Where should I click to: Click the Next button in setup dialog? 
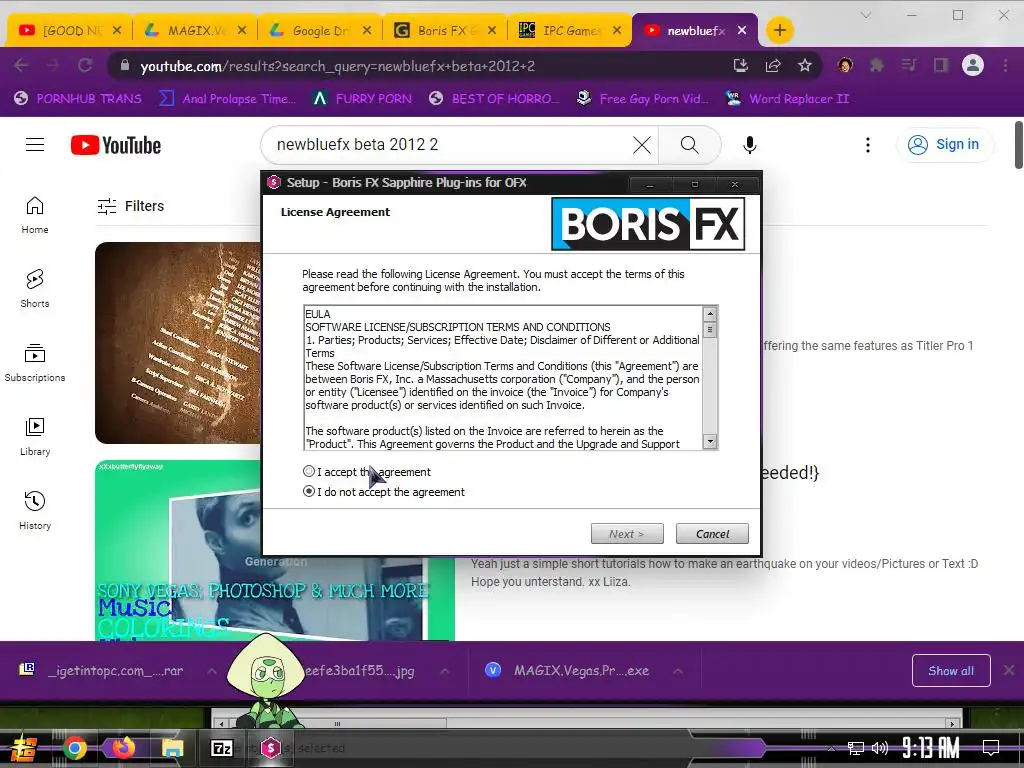point(627,534)
